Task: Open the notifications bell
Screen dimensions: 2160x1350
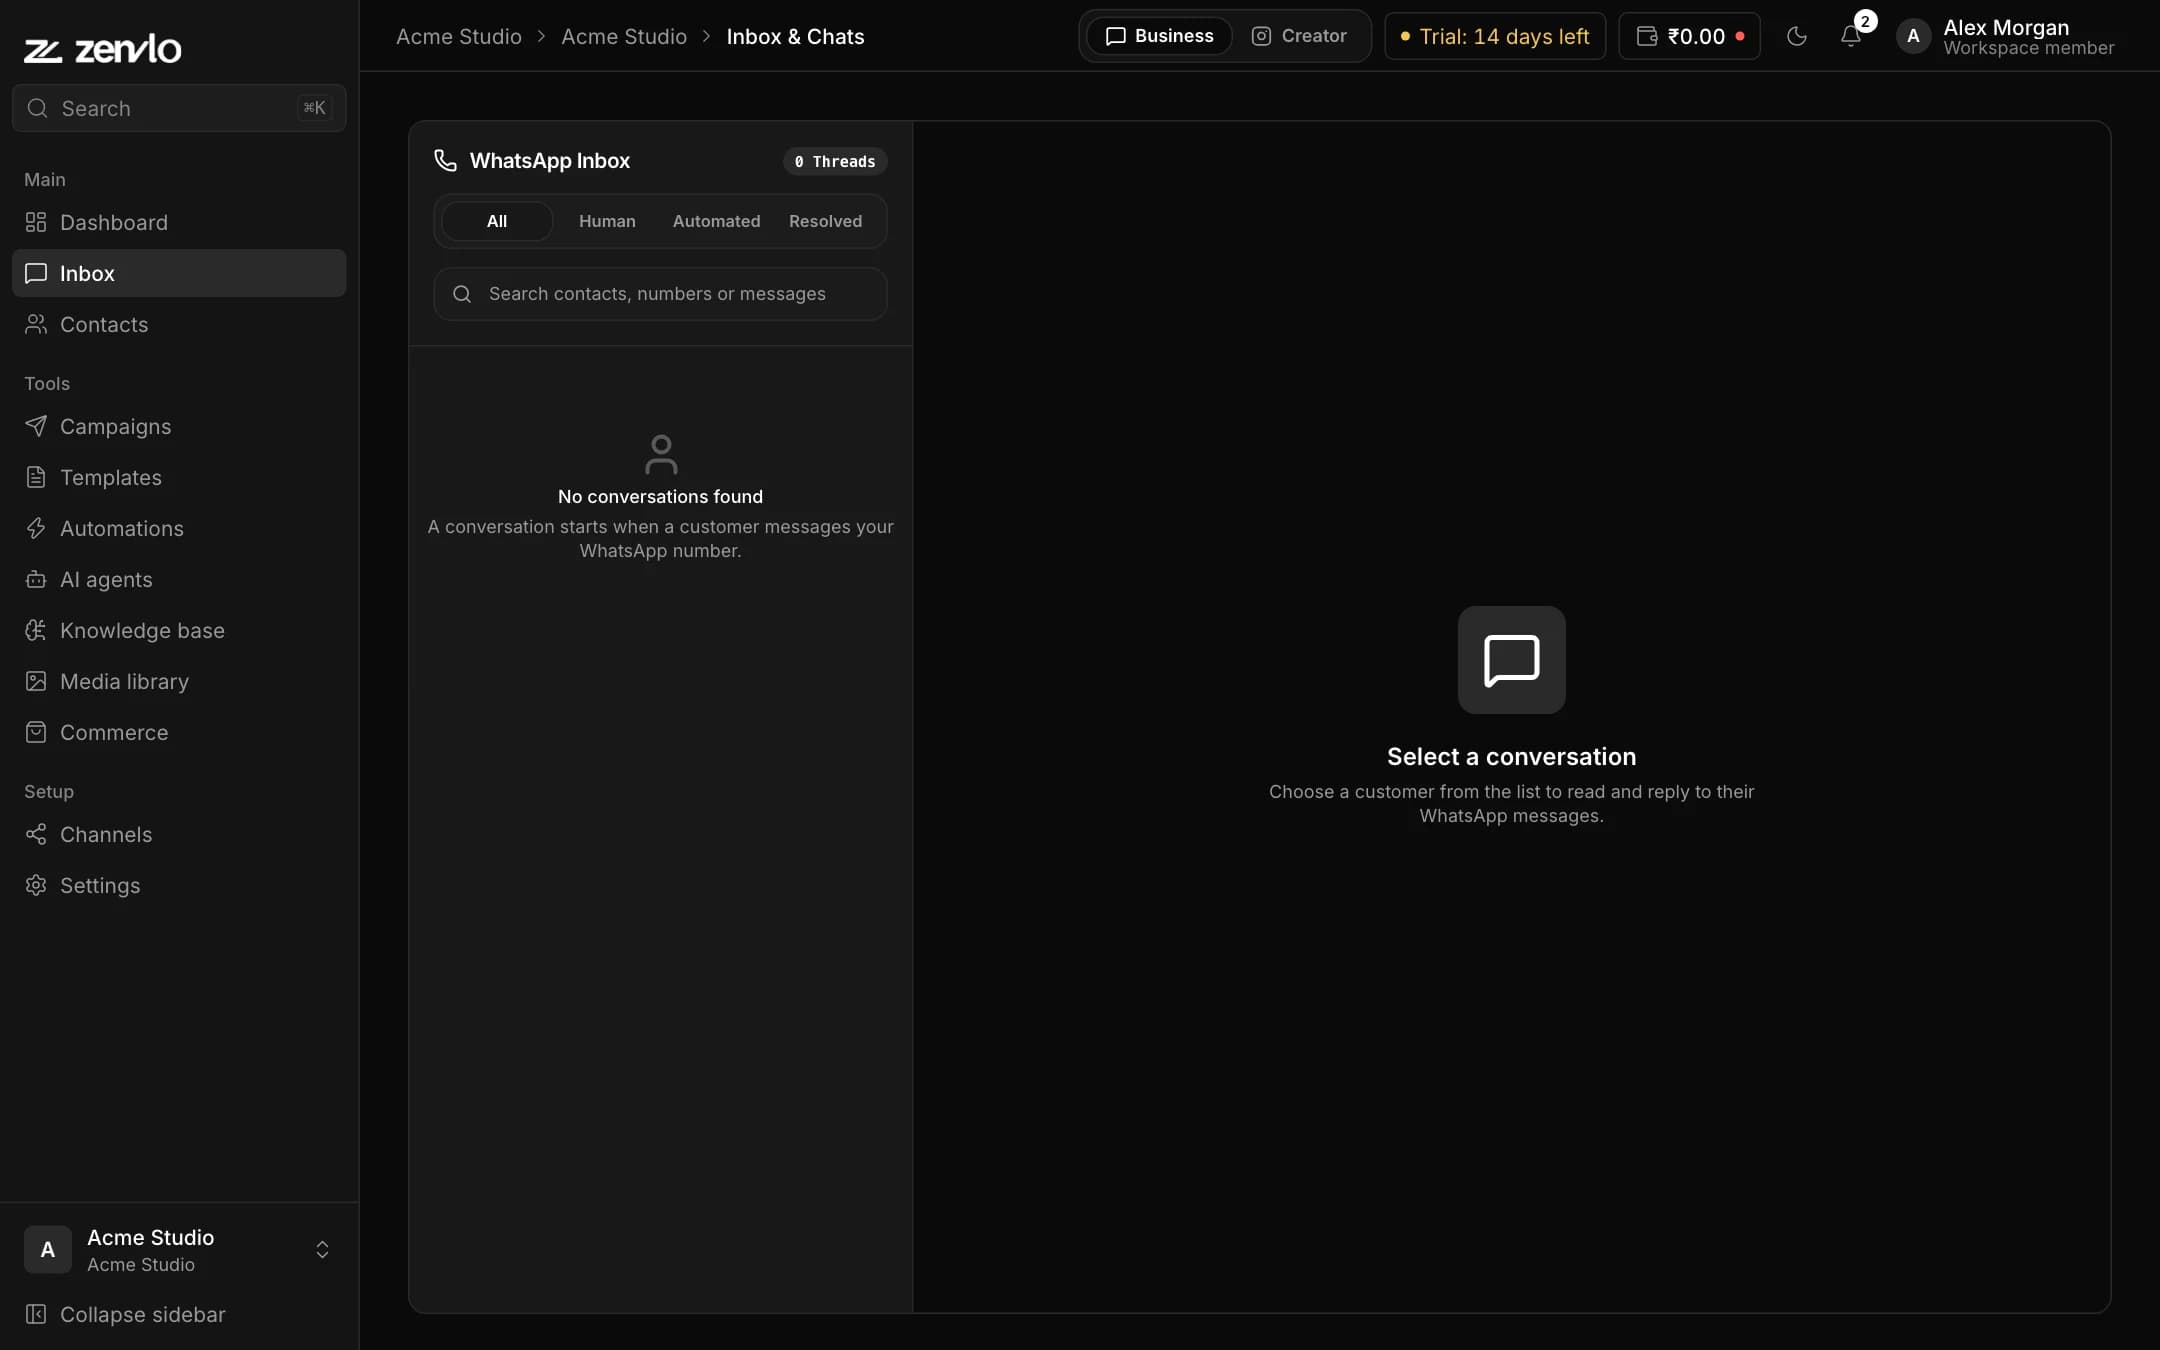Action: click(1851, 36)
